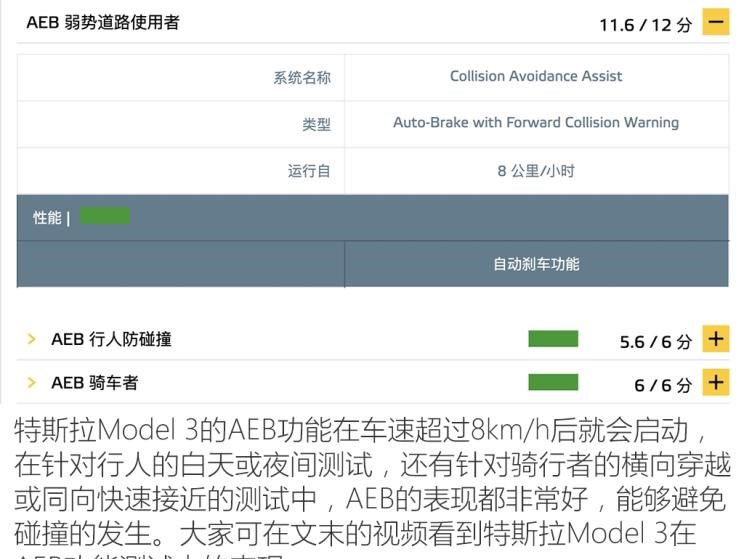
Task: Click the 类型 label cell
Action: (x=181, y=124)
